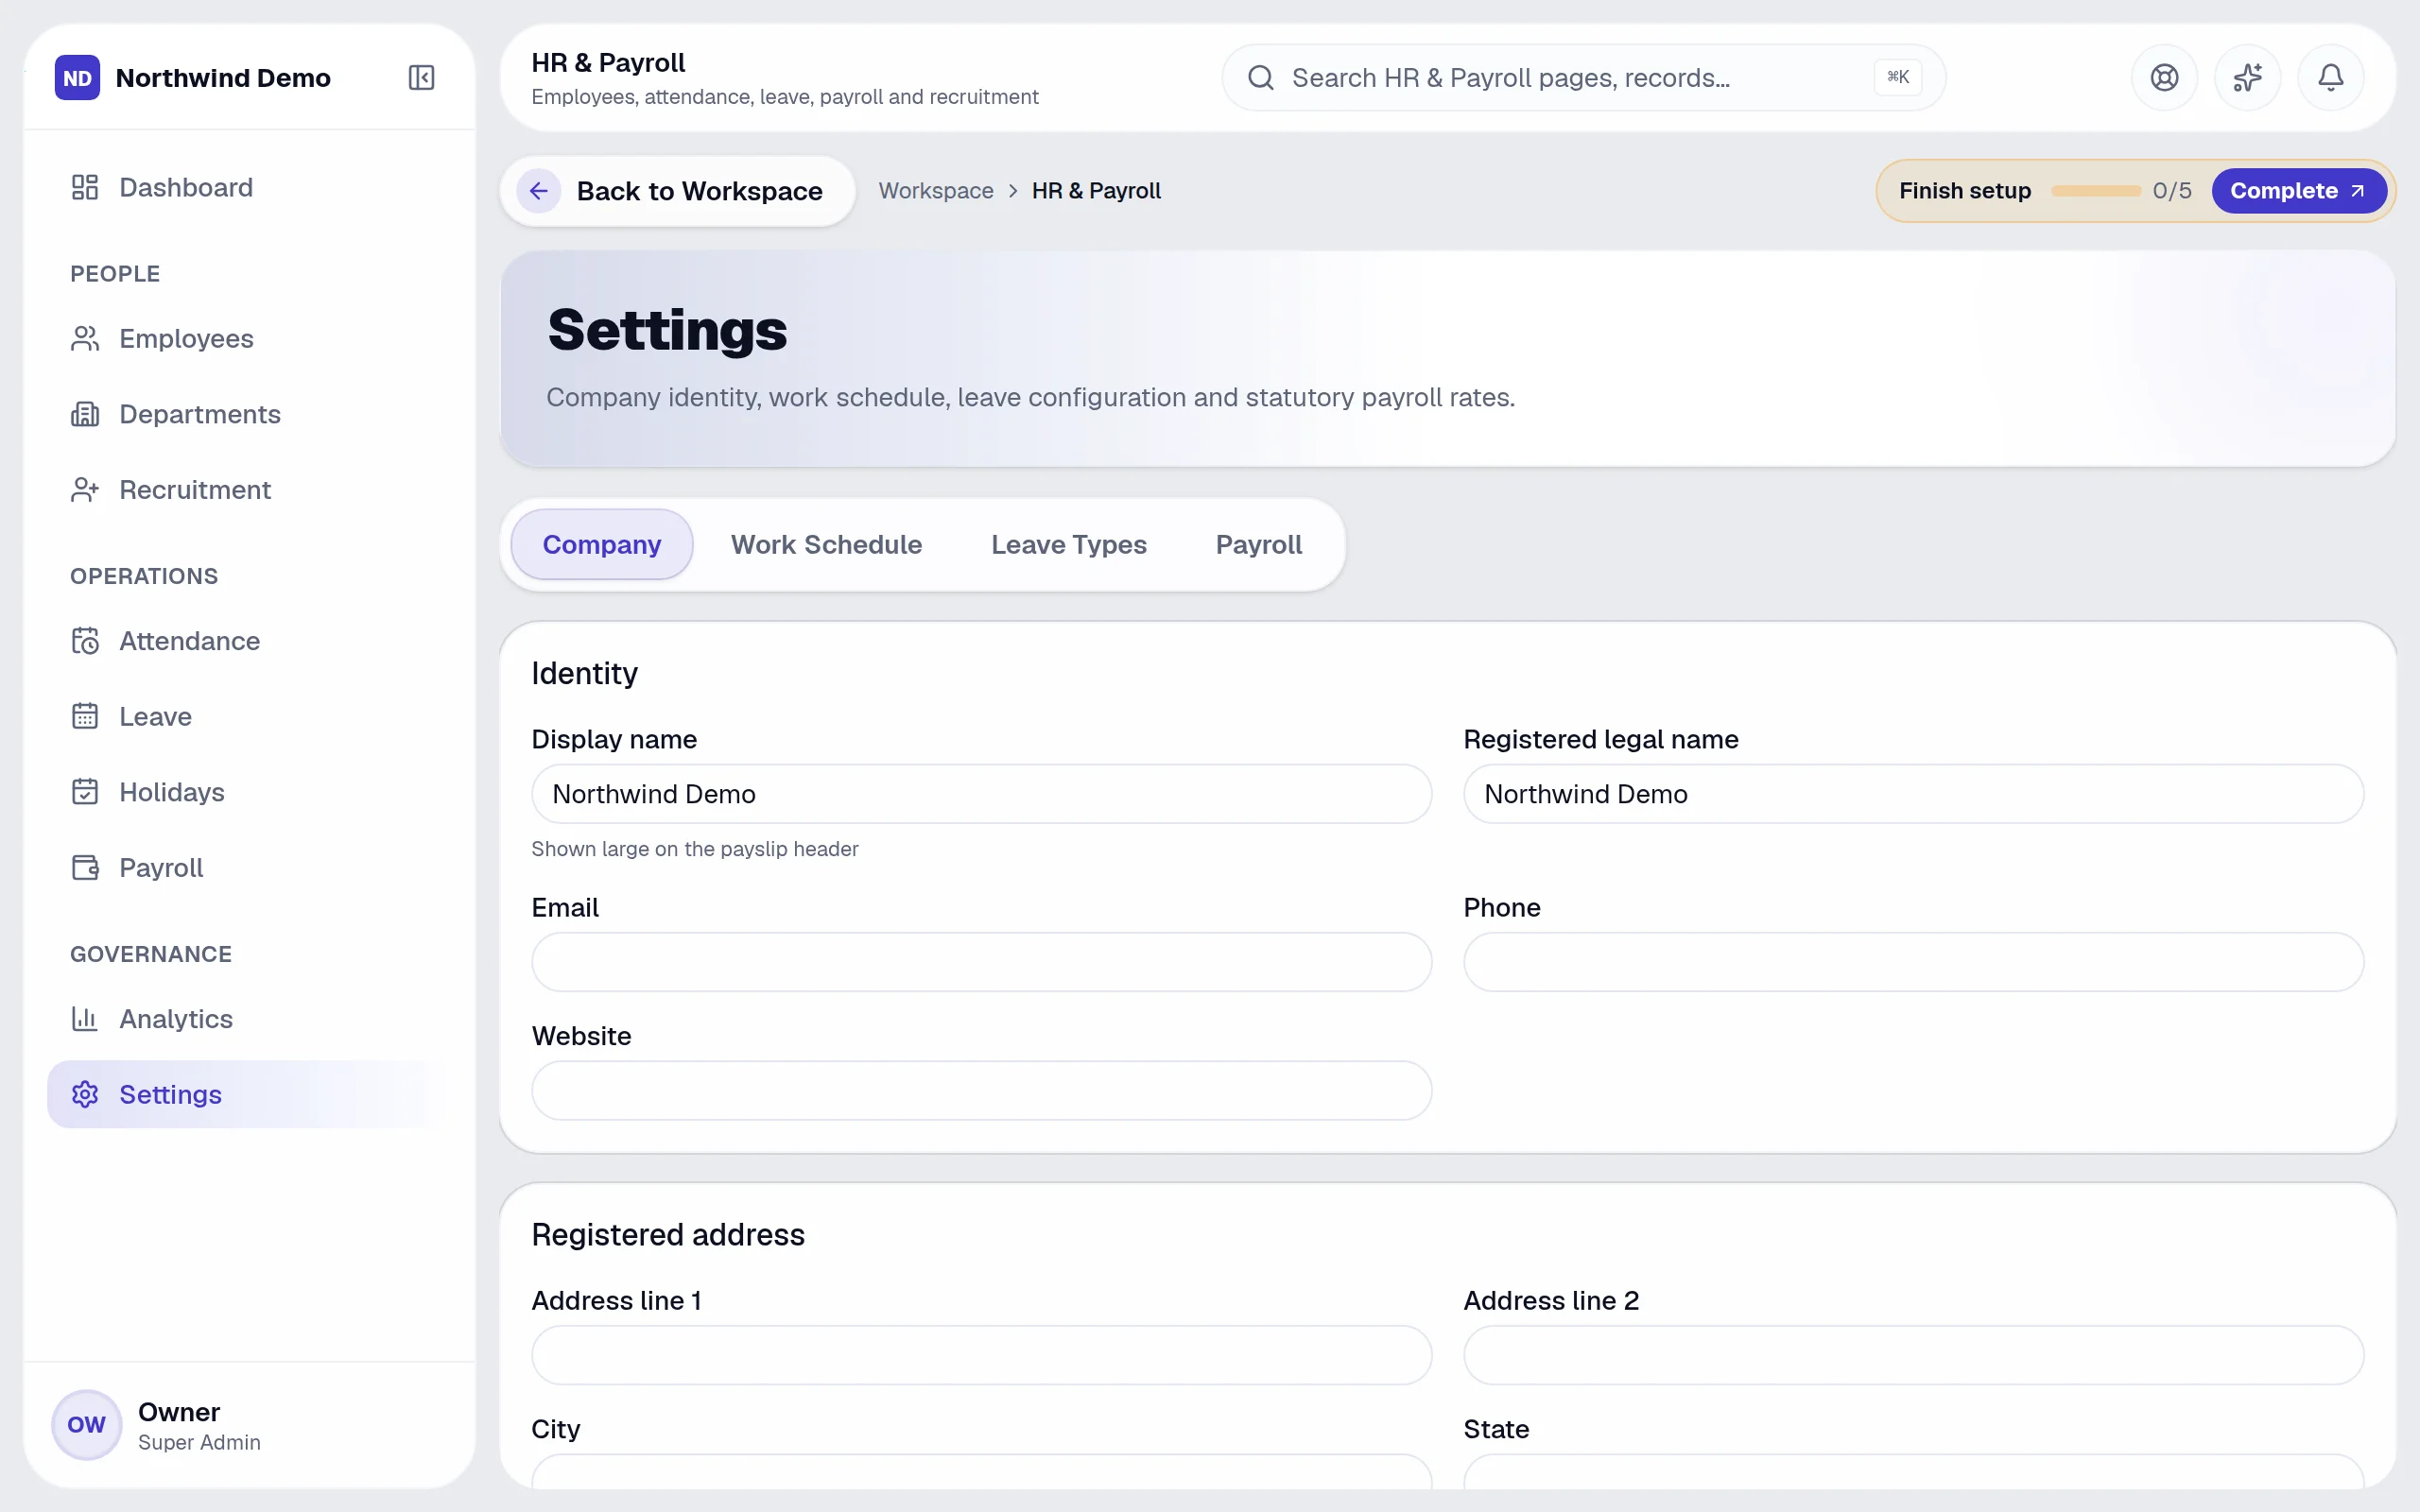Image resolution: width=2420 pixels, height=1512 pixels.
Task: Open the help lifebuoy icon
Action: (x=2164, y=77)
